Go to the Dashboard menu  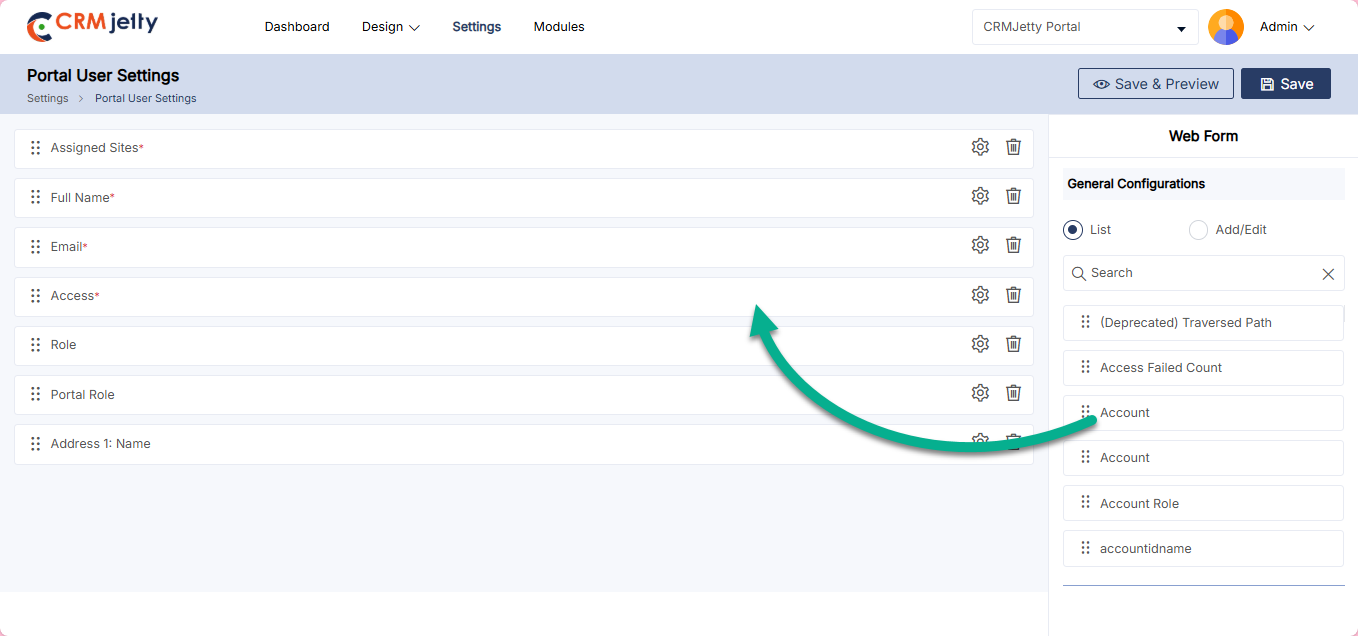coord(297,27)
